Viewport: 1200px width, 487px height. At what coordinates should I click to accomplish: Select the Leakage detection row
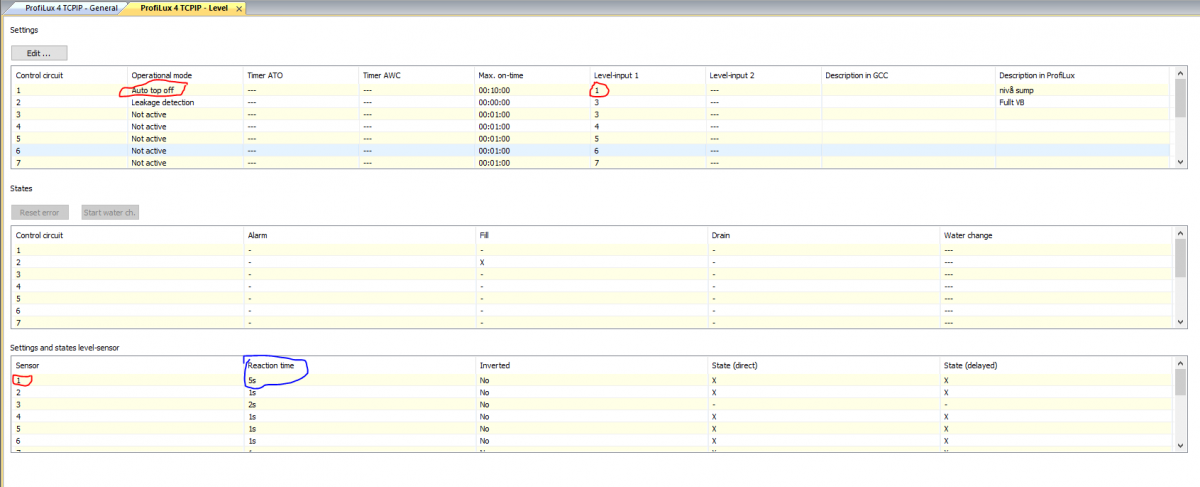coord(590,102)
